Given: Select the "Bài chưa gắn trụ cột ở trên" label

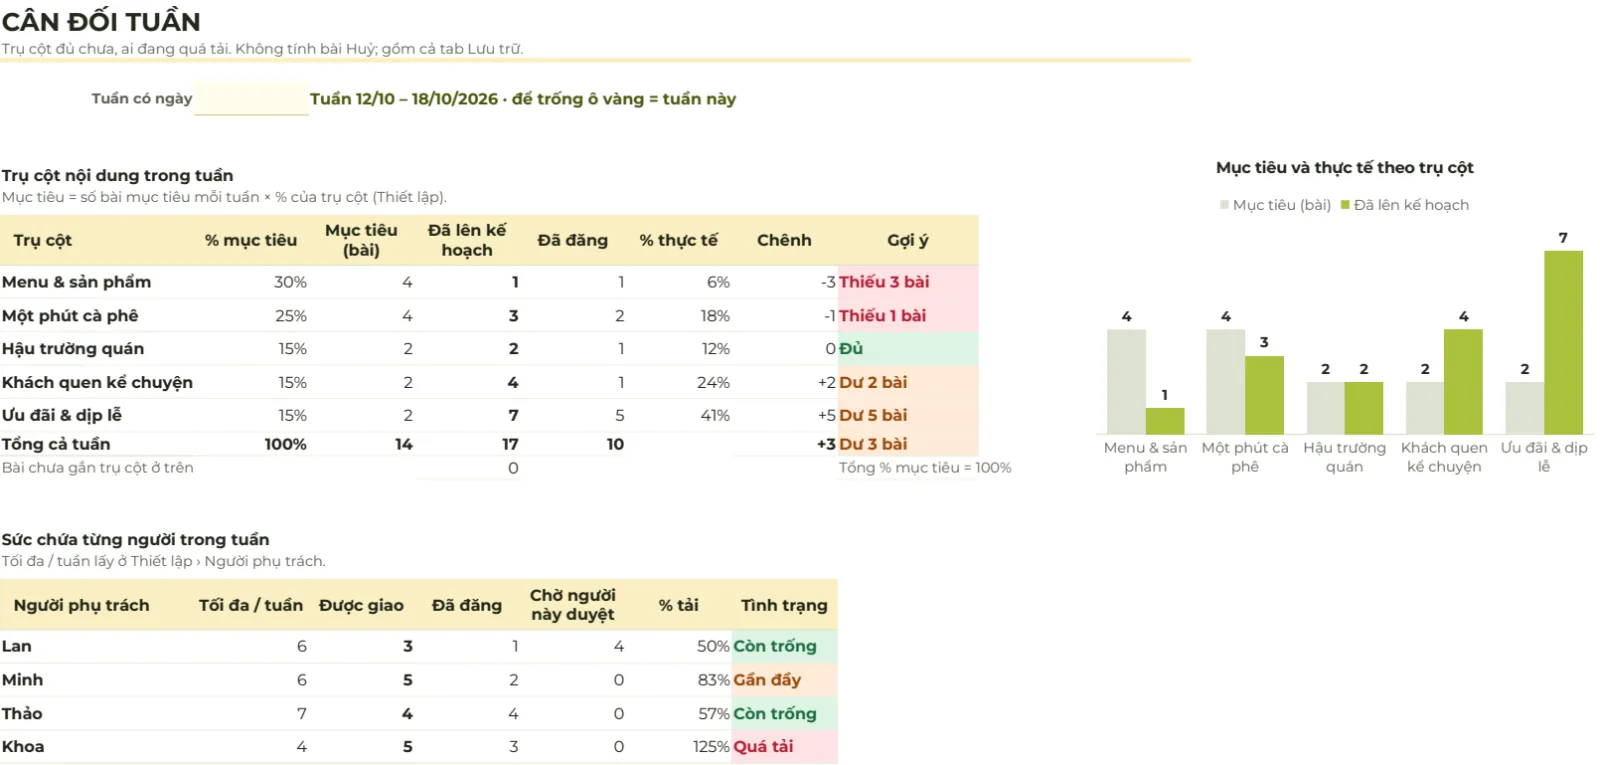Looking at the screenshot, I should [x=98, y=468].
